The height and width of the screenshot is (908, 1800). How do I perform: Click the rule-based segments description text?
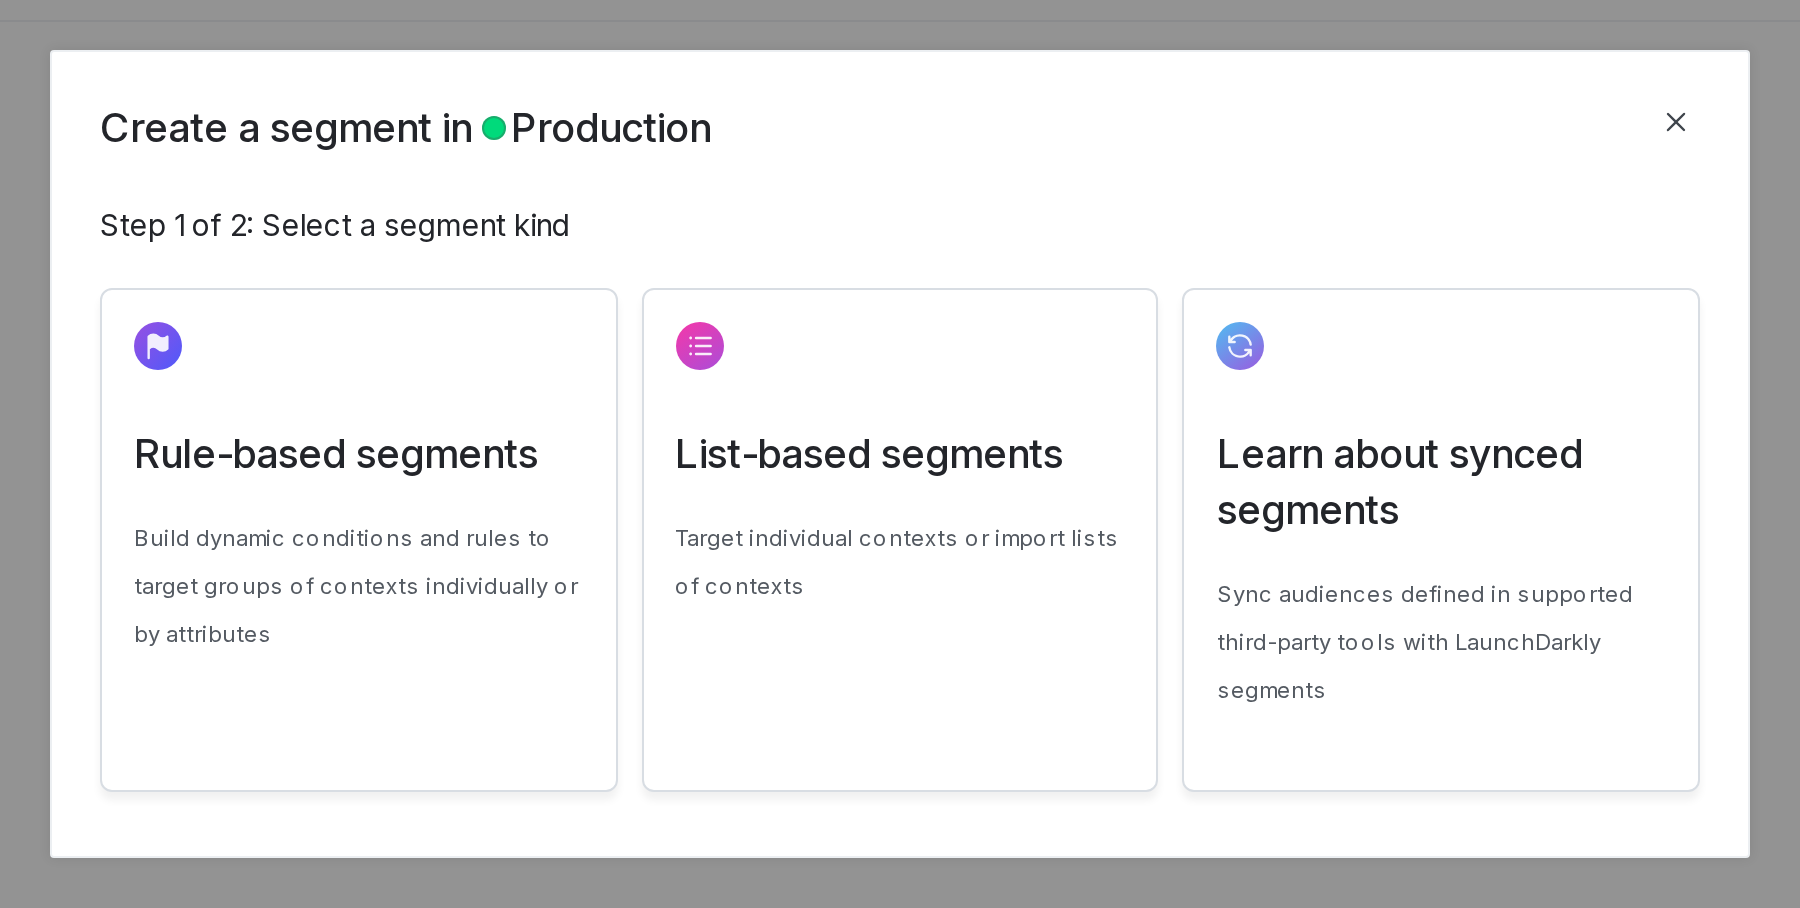point(356,587)
